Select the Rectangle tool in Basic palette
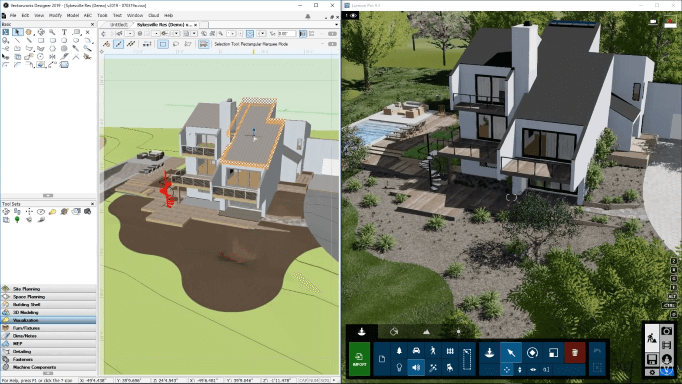The image size is (682, 384). point(40,40)
